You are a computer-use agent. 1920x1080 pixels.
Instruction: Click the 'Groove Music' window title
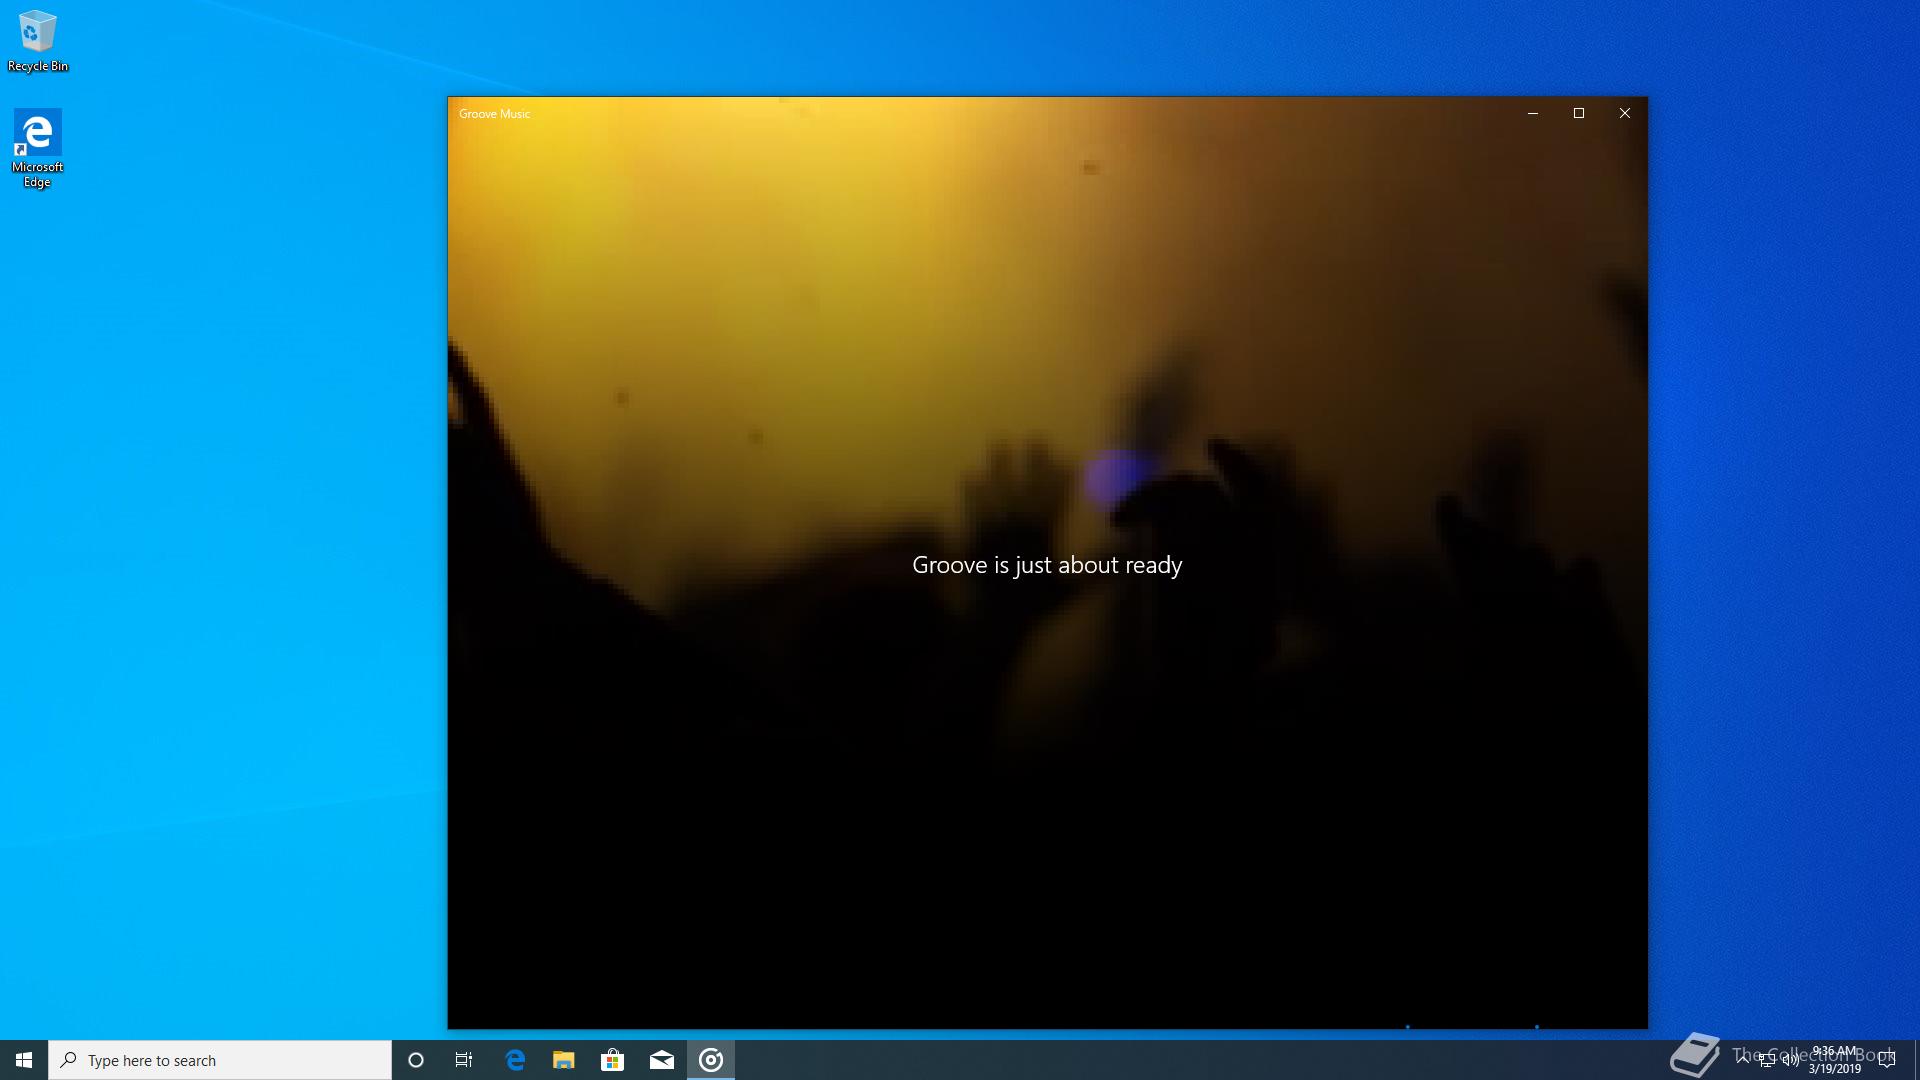click(x=494, y=114)
